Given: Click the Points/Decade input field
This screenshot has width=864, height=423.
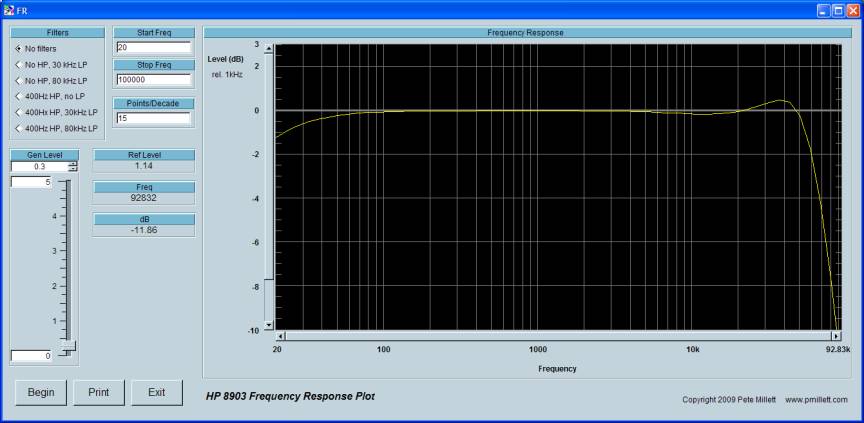Looking at the screenshot, I should (x=152, y=119).
